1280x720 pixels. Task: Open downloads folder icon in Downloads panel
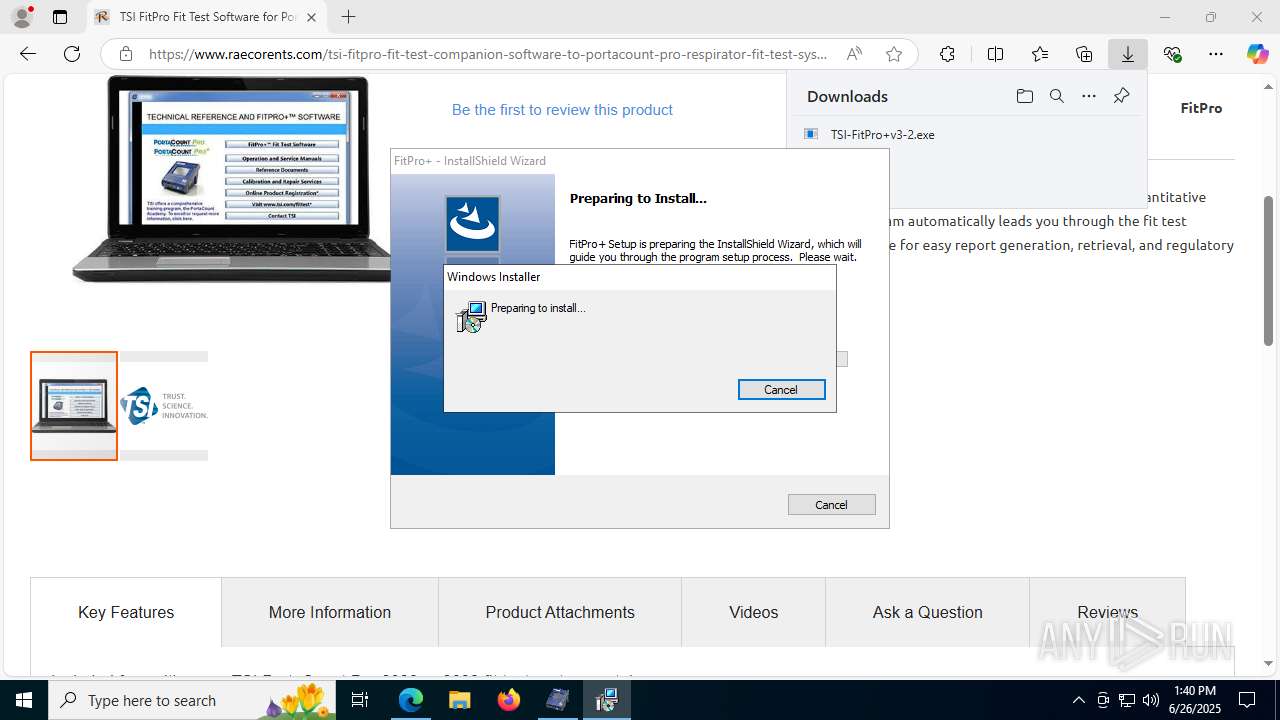pyautogui.click(x=1024, y=96)
